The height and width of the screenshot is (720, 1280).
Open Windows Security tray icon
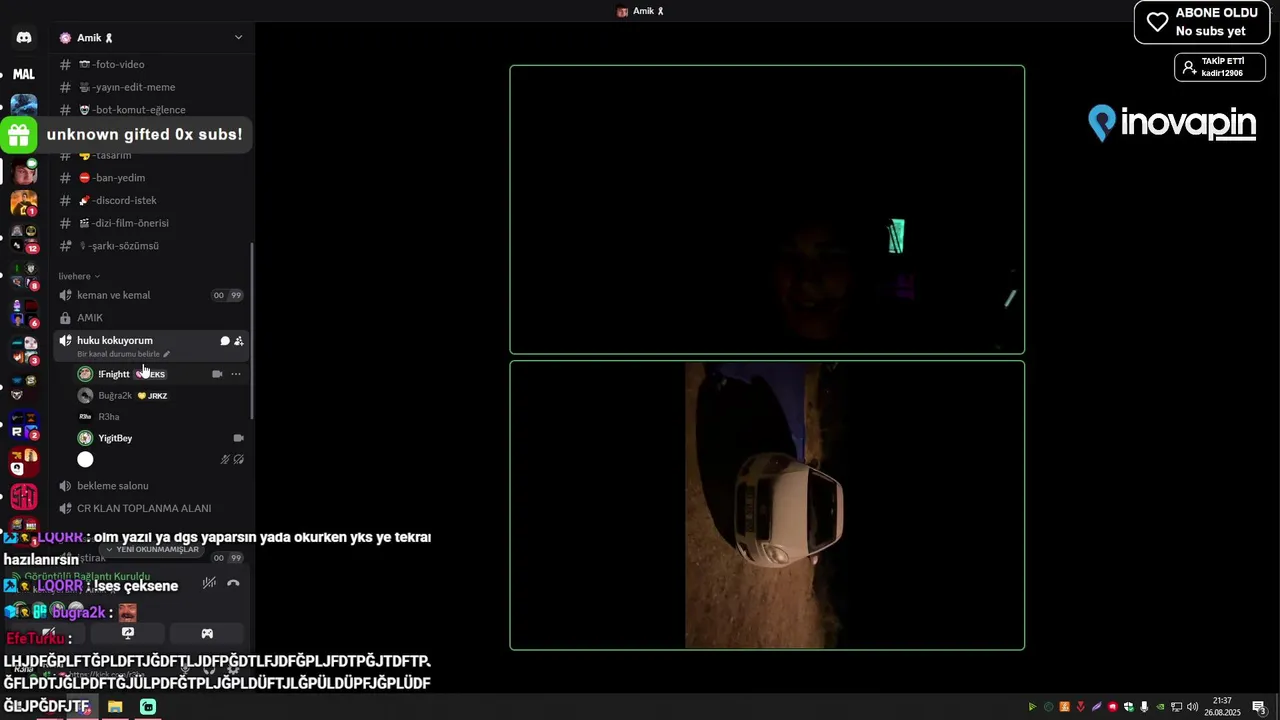pos(1129,707)
